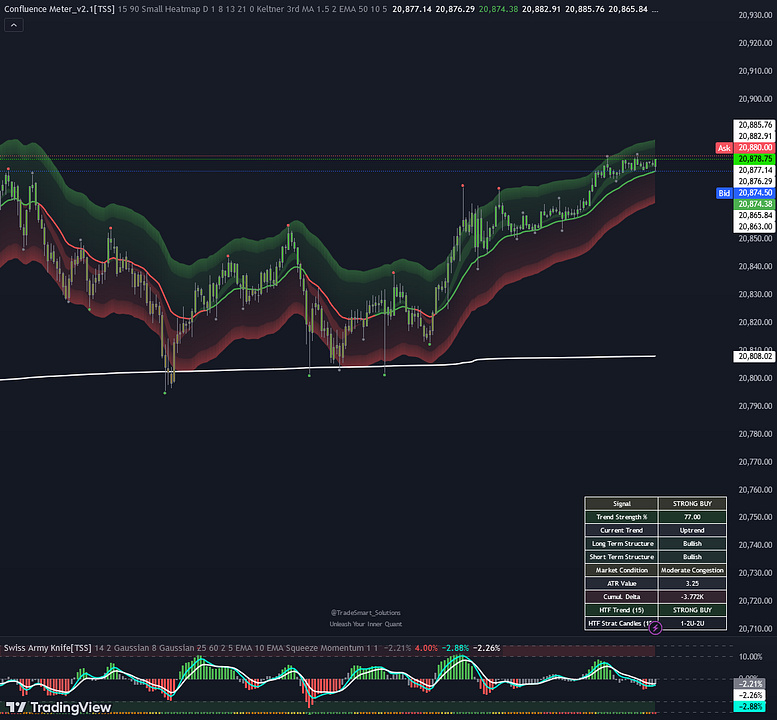Click the 20,710.00 price scale label

755,628
